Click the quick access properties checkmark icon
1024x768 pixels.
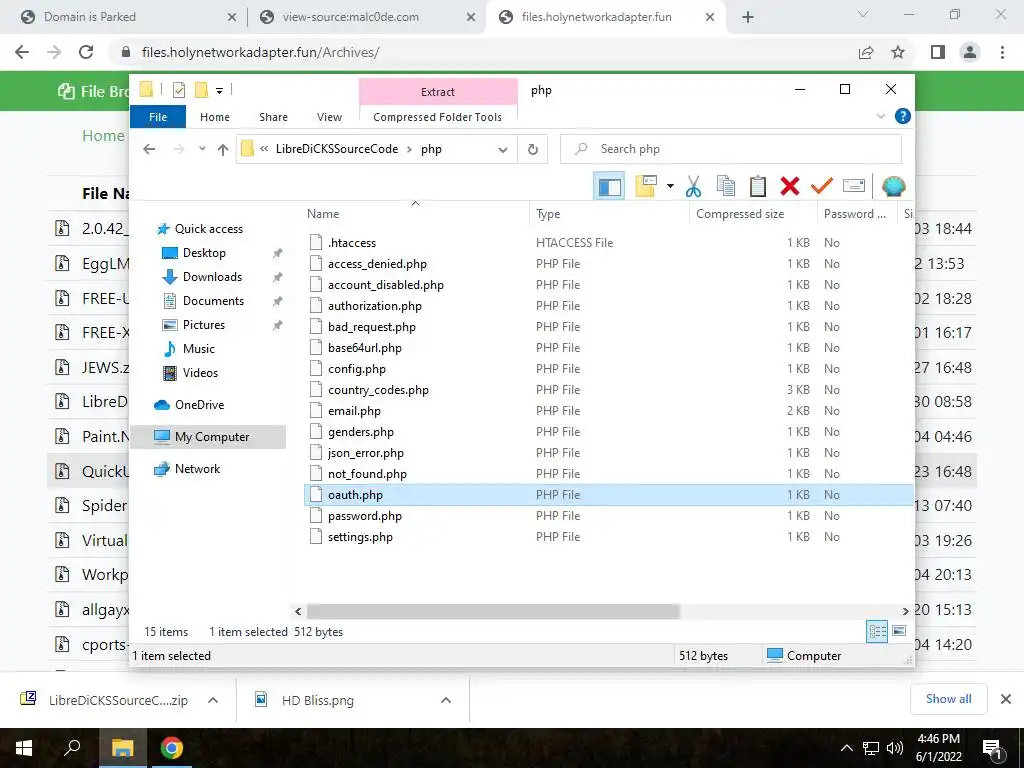pyautogui.click(x=178, y=90)
